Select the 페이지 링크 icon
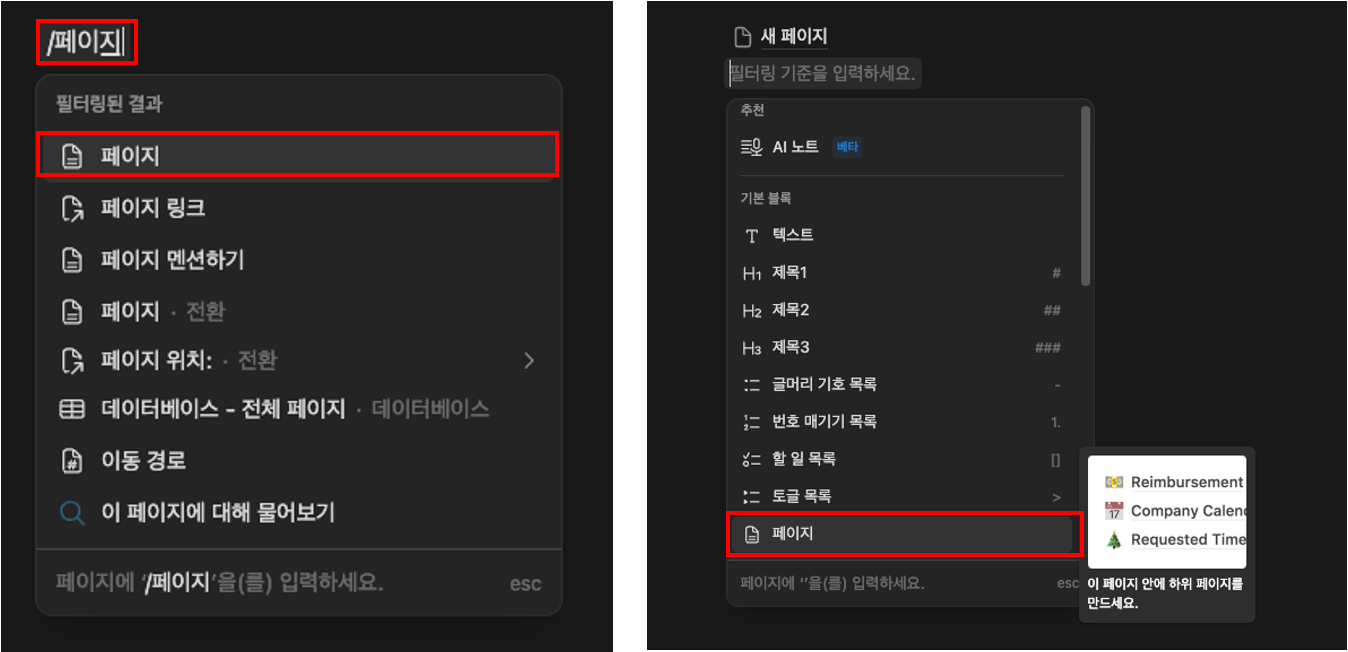This screenshot has height=652, width=1348. [x=72, y=208]
